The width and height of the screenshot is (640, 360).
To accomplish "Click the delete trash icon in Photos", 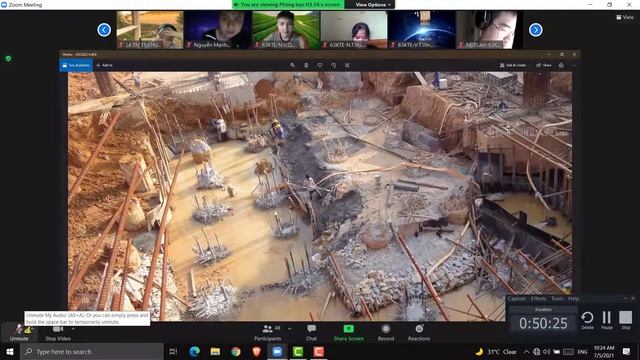I will [x=306, y=65].
